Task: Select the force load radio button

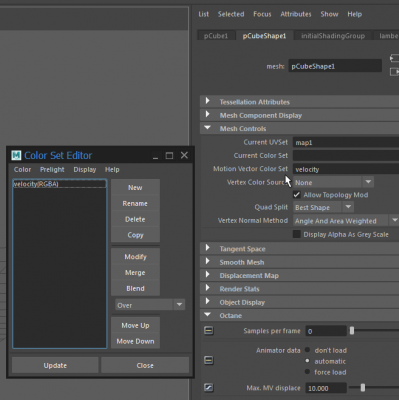Action: [307, 372]
